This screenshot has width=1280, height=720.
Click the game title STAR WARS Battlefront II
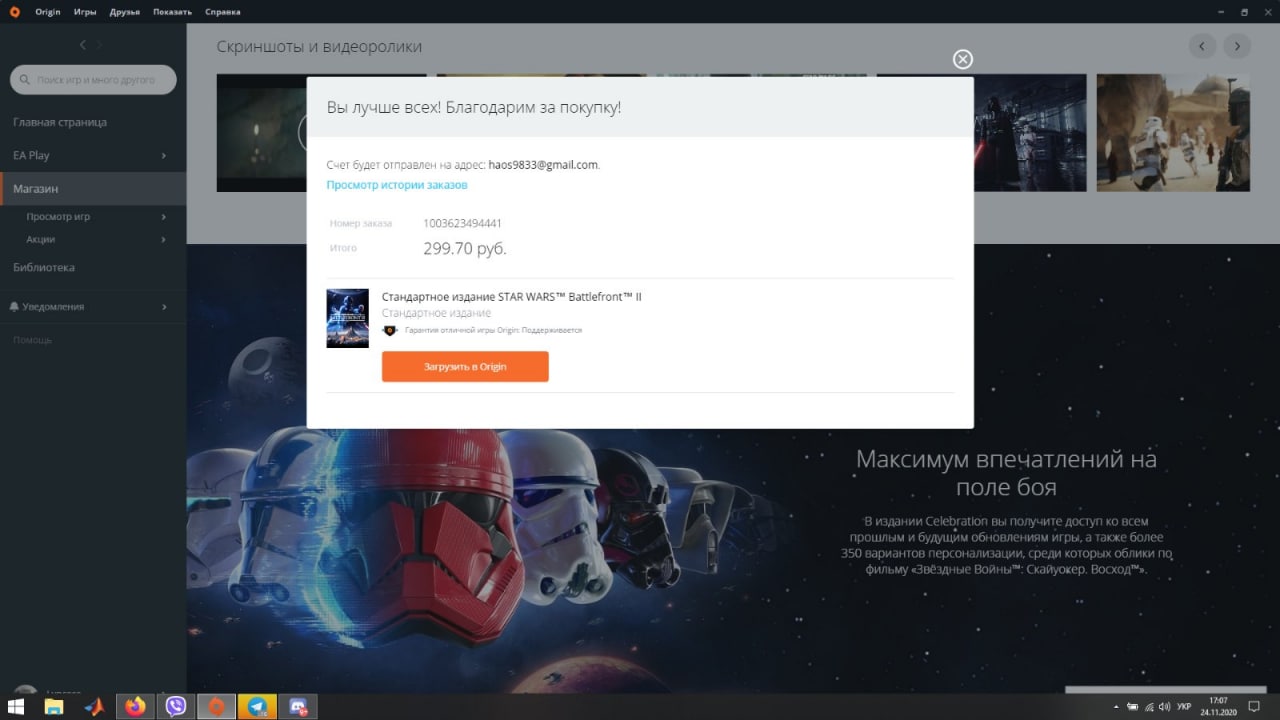point(512,297)
